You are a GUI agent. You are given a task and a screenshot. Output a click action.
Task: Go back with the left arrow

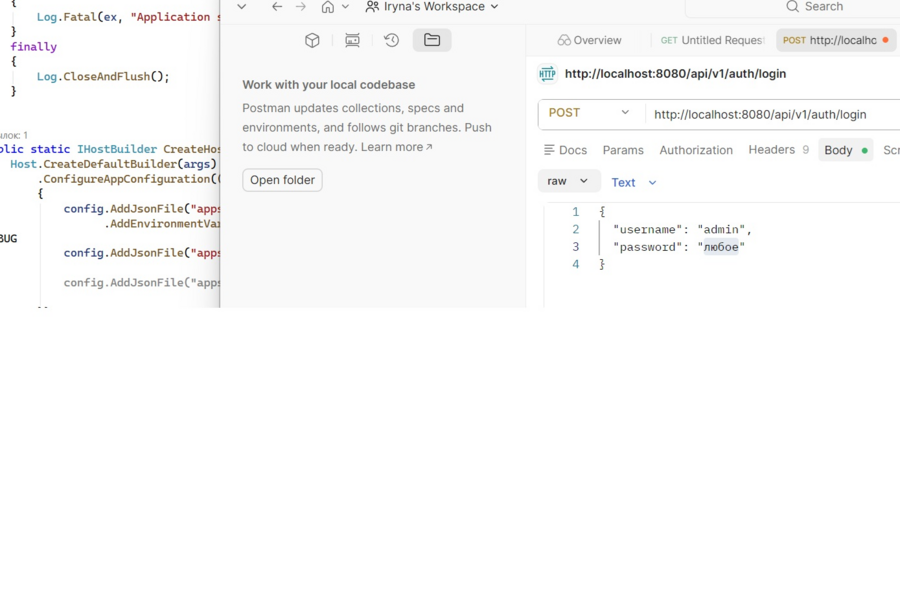(277, 7)
